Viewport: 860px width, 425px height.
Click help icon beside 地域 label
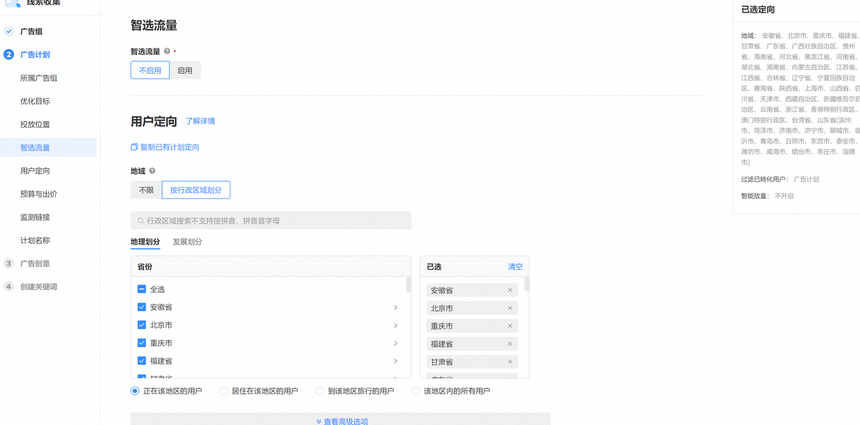click(152, 171)
